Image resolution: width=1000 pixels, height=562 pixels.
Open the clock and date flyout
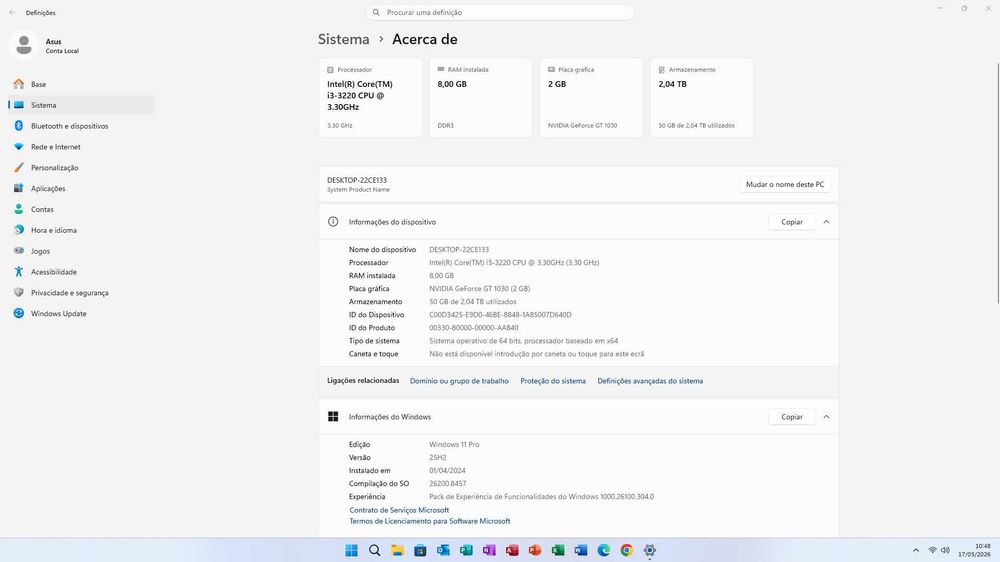point(974,550)
